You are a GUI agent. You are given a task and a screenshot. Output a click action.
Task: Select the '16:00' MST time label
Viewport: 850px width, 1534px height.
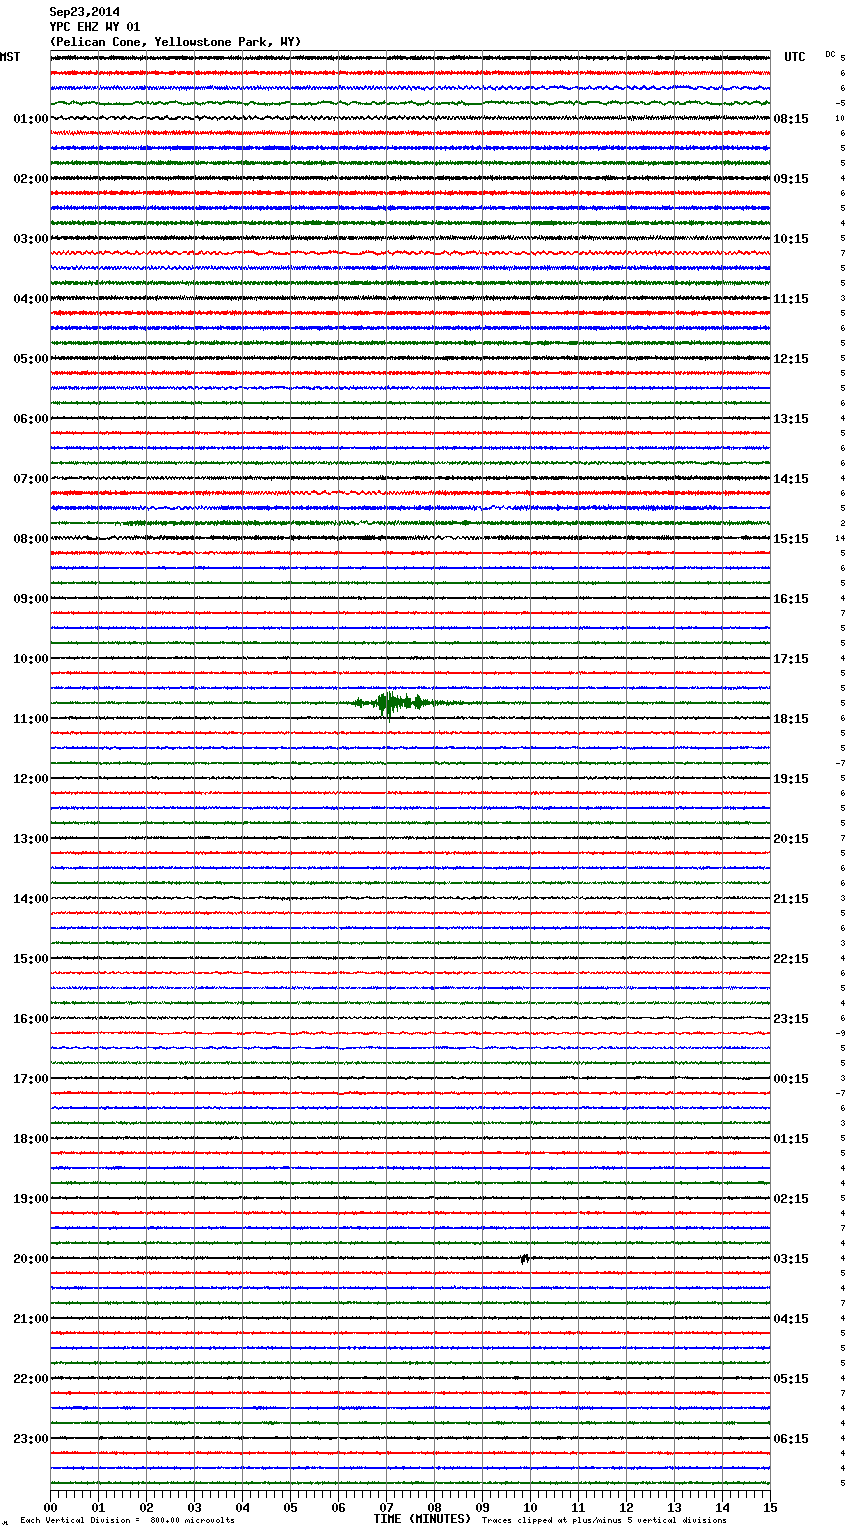coord(31,1019)
